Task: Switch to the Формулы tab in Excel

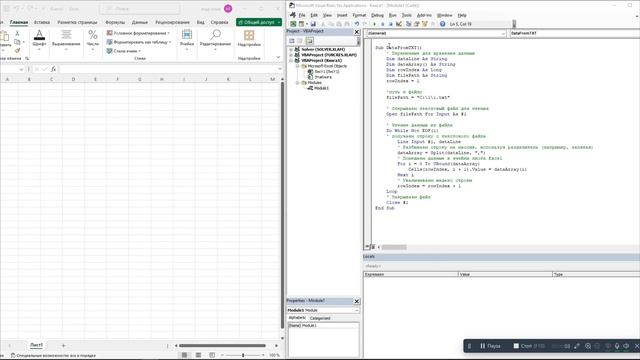Action: (115, 22)
